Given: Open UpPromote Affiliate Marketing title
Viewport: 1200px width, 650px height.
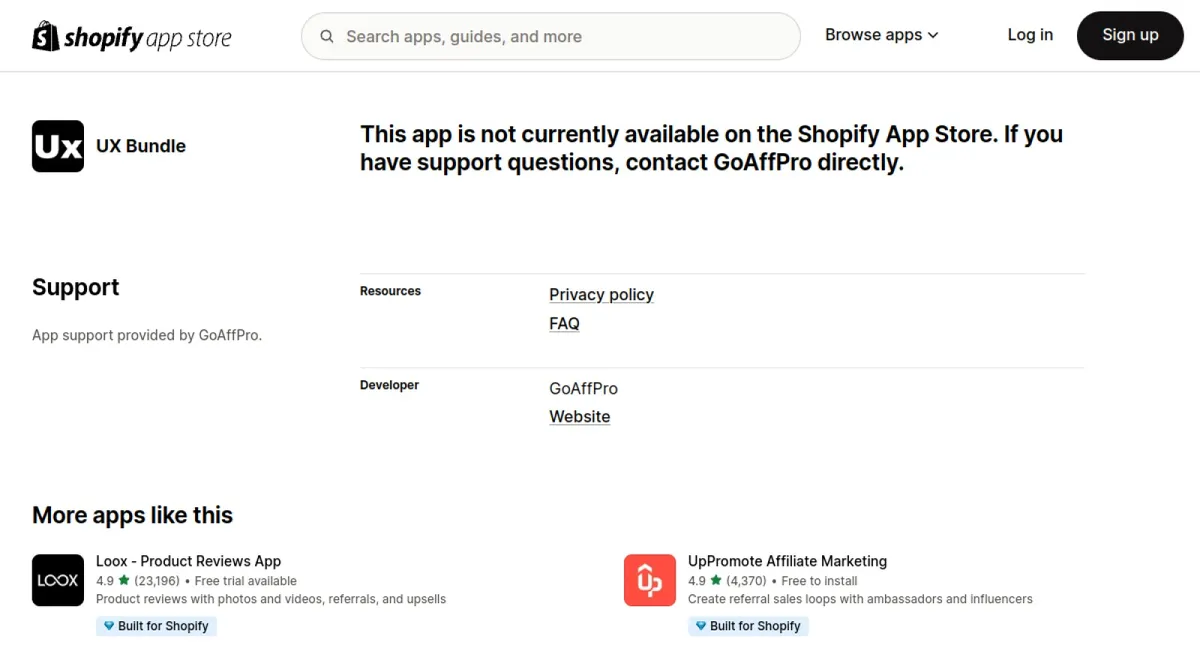Looking at the screenshot, I should (x=787, y=561).
